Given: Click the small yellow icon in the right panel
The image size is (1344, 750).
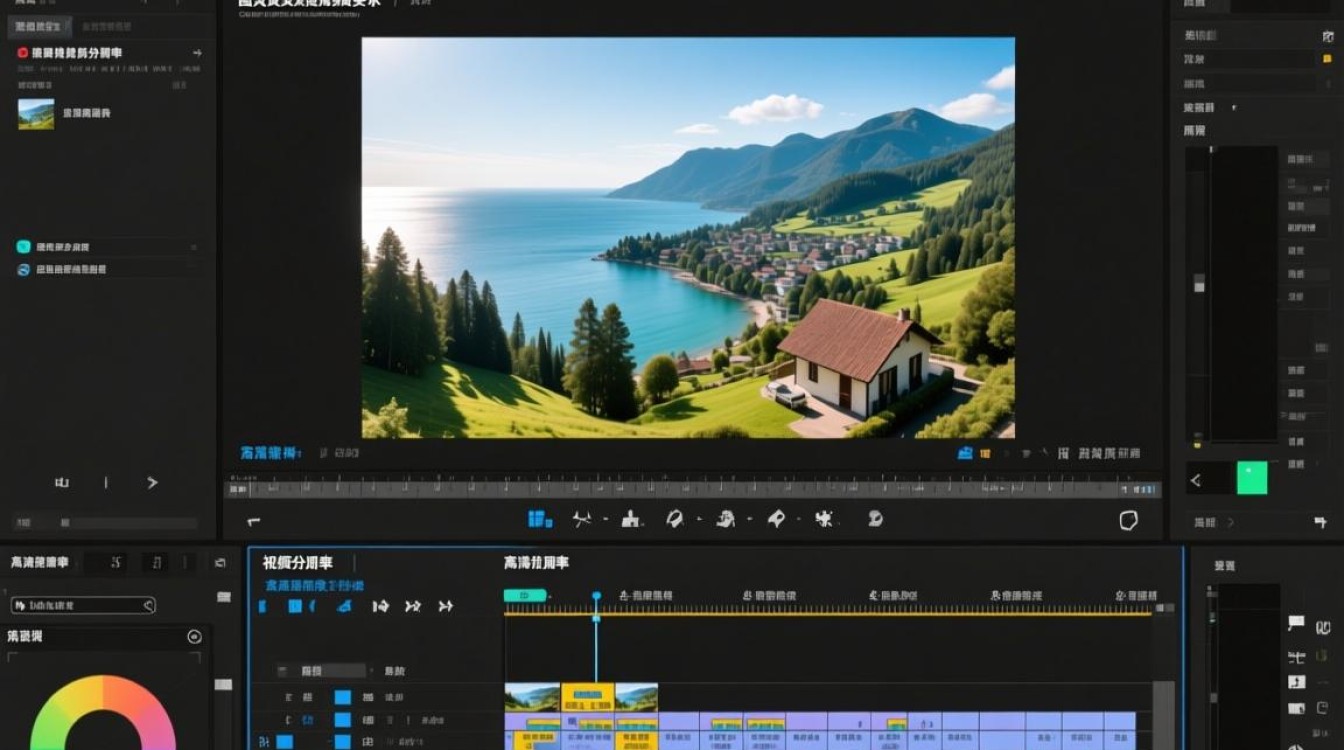Looking at the screenshot, I should 1327,59.
